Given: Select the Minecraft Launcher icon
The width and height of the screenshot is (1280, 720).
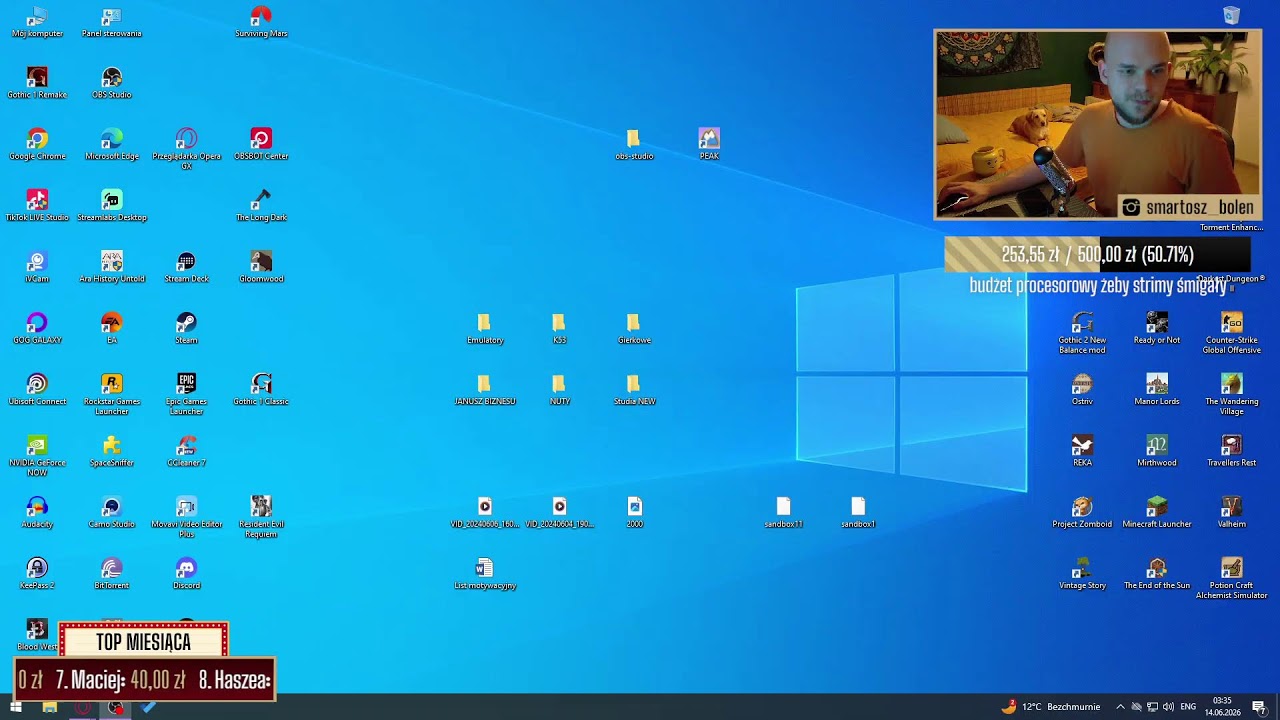Looking at the screenshot, I should [x=1157, y=512].
